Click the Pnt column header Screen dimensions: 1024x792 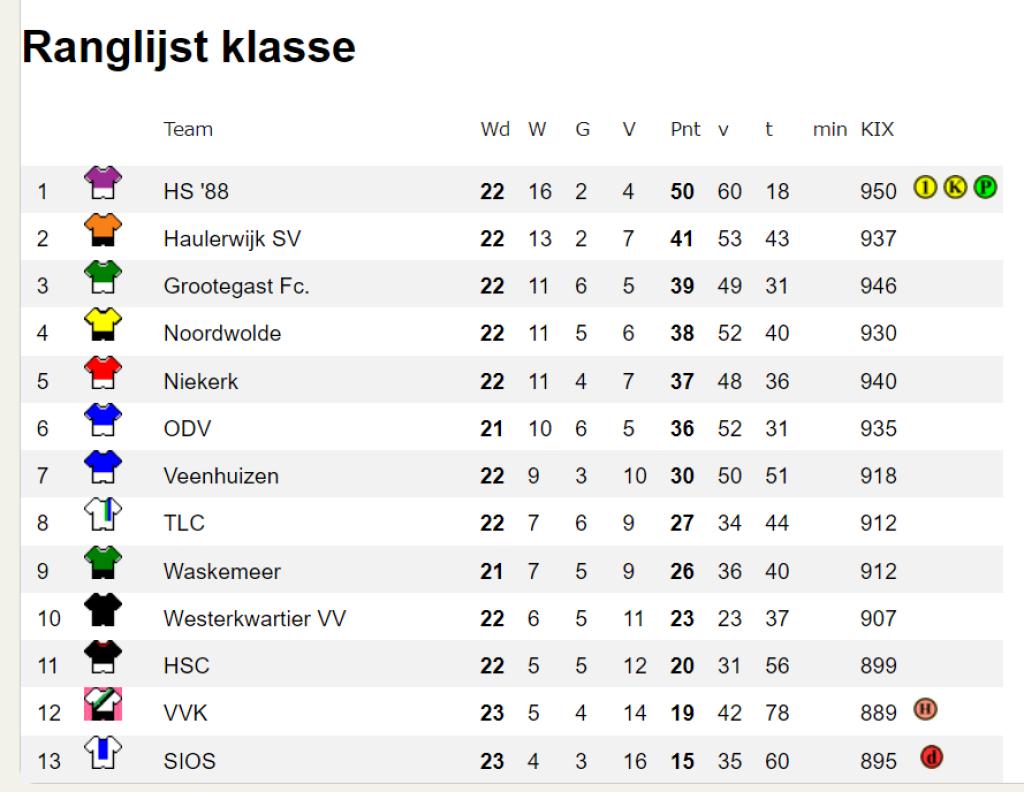[685, 129]
